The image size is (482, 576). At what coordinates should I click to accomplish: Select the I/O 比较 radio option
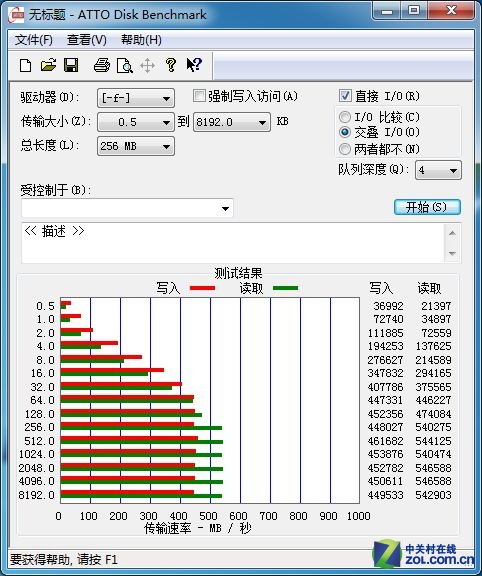point(345,117)
